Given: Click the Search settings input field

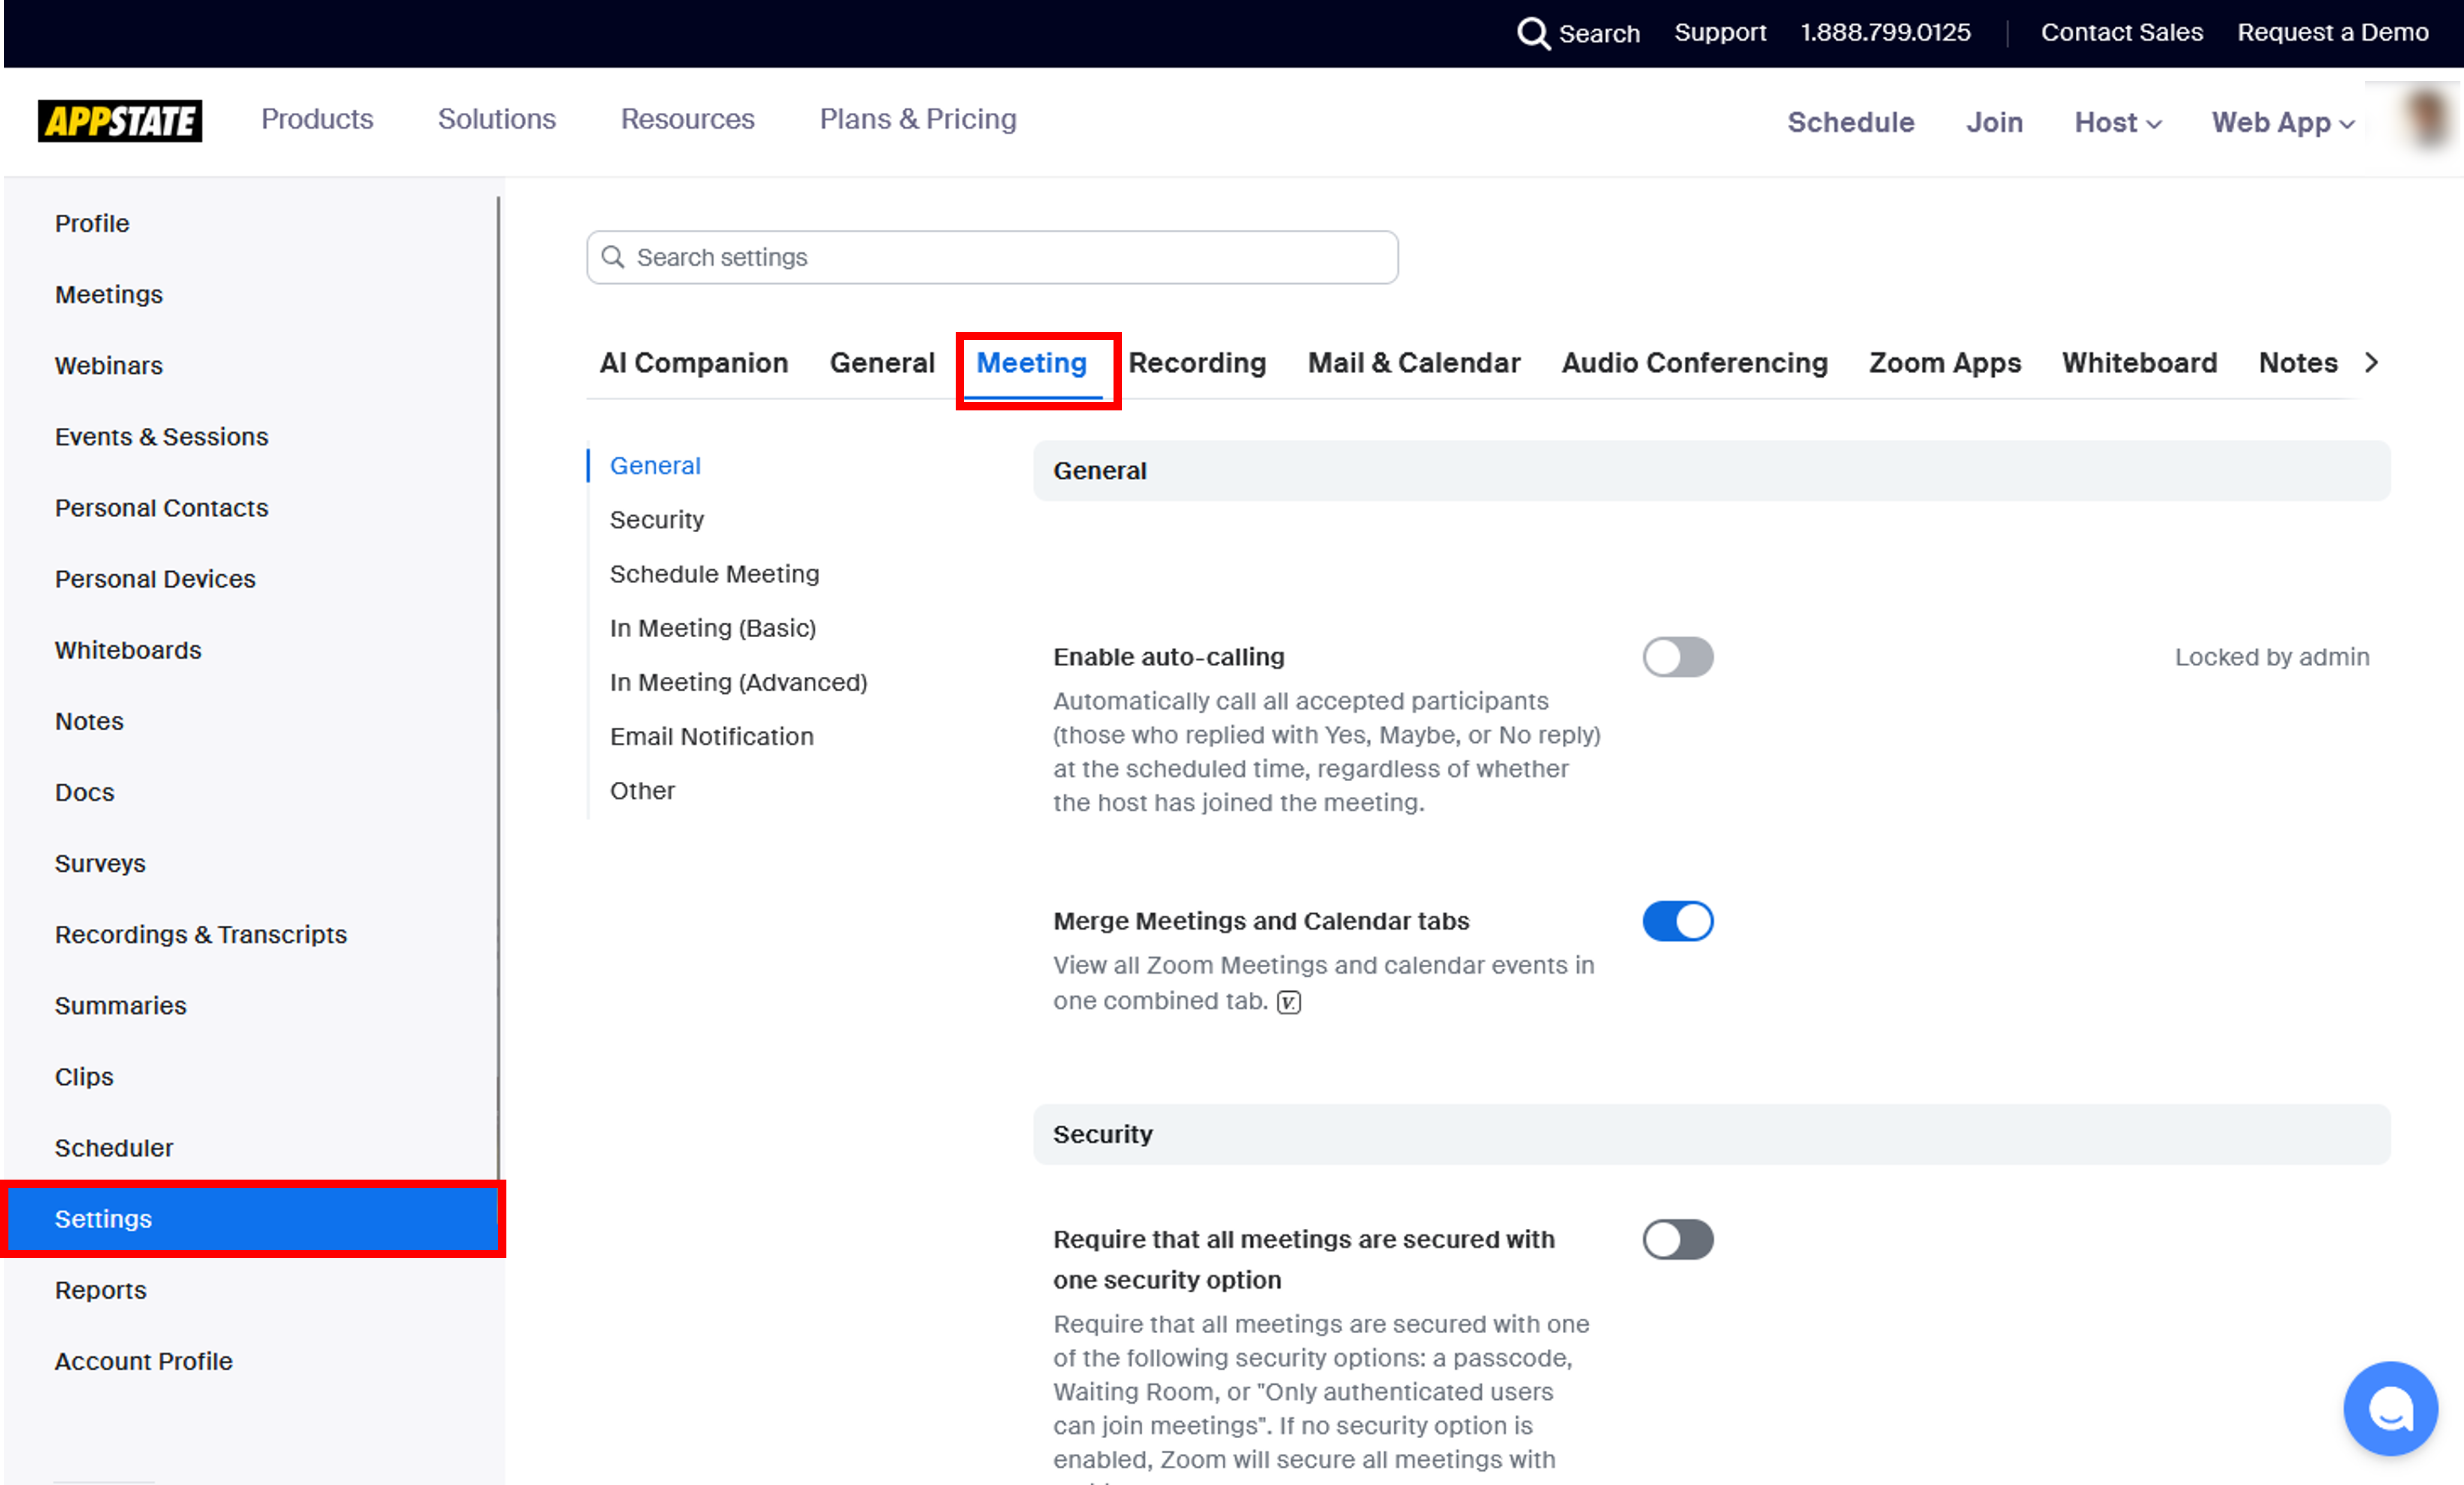Looking at the screenshot, I should point(1000,257).
